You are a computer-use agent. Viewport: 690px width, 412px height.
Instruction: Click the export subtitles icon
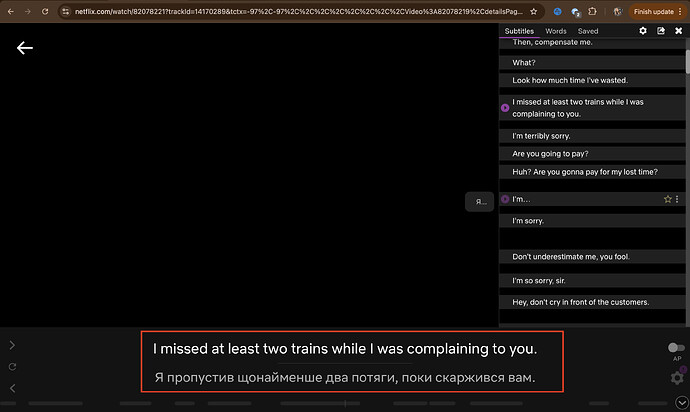(661, 31)
